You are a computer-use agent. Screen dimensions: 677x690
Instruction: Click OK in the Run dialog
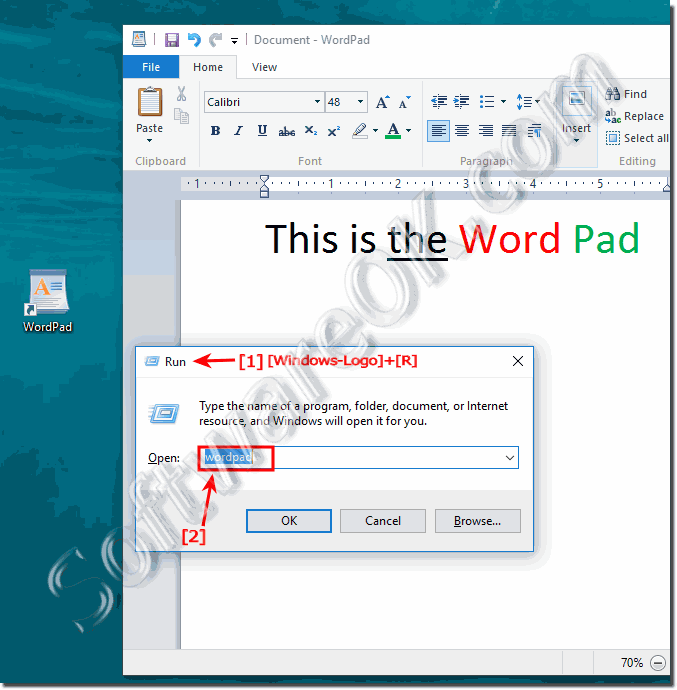pyautogui.click(x=289, y=521)
